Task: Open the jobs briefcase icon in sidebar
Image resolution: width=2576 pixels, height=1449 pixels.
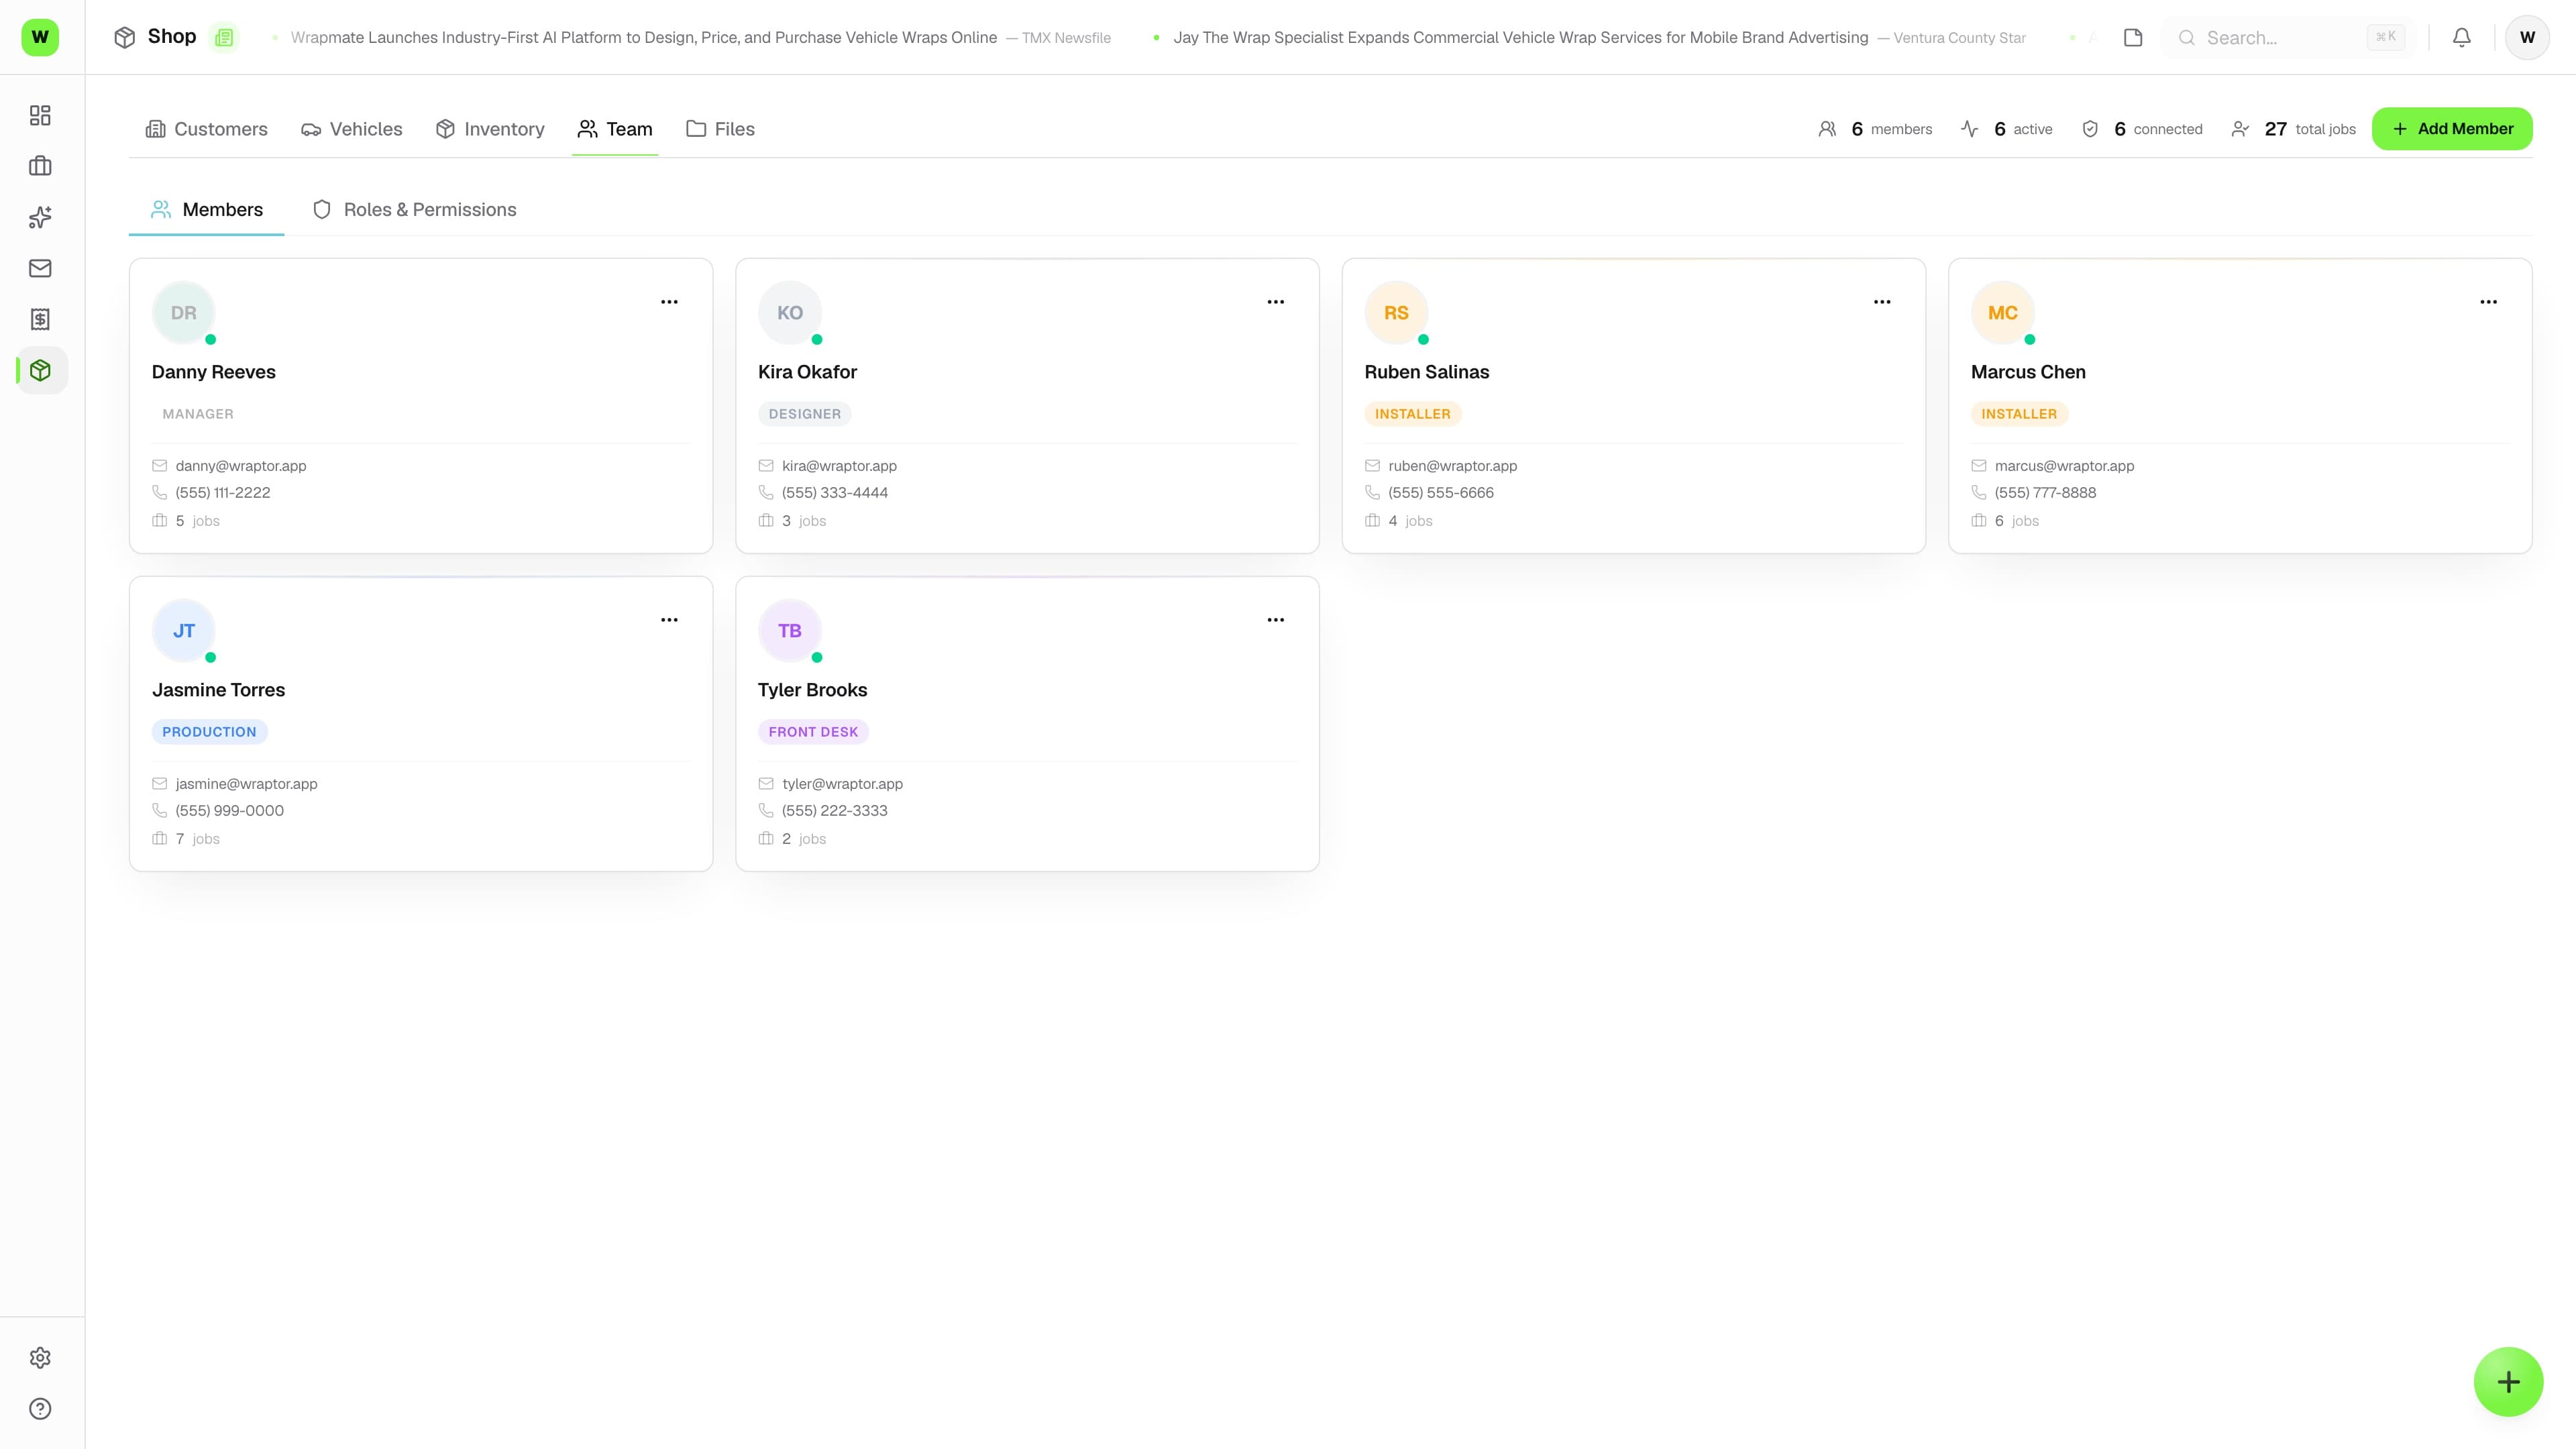Action: 40,166
